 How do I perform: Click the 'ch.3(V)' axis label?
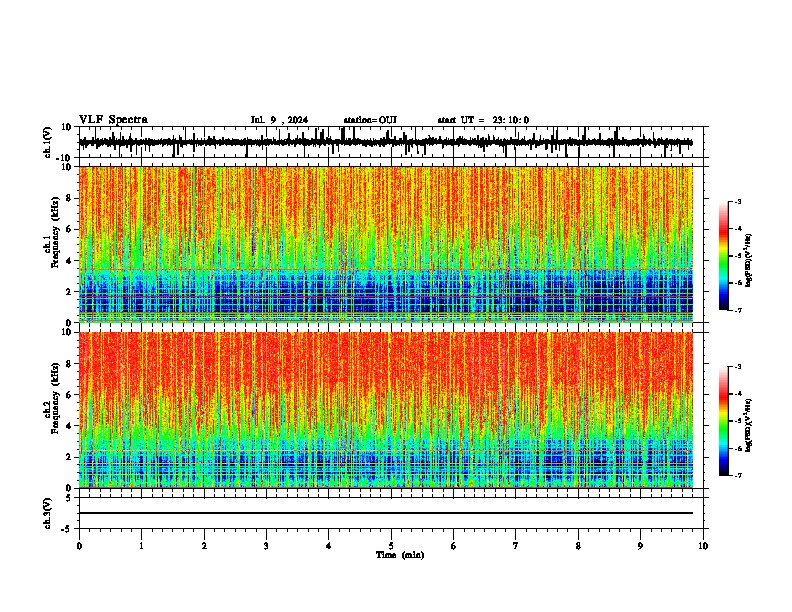[x=48, y=513]
